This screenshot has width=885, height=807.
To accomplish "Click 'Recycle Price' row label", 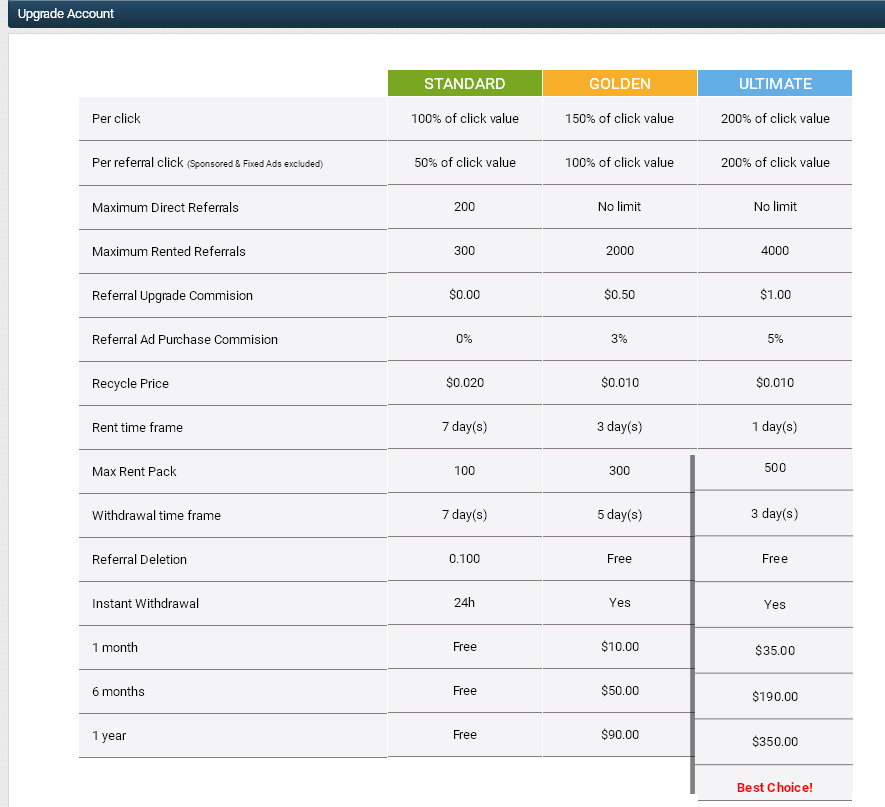I will tap(130, 384).
